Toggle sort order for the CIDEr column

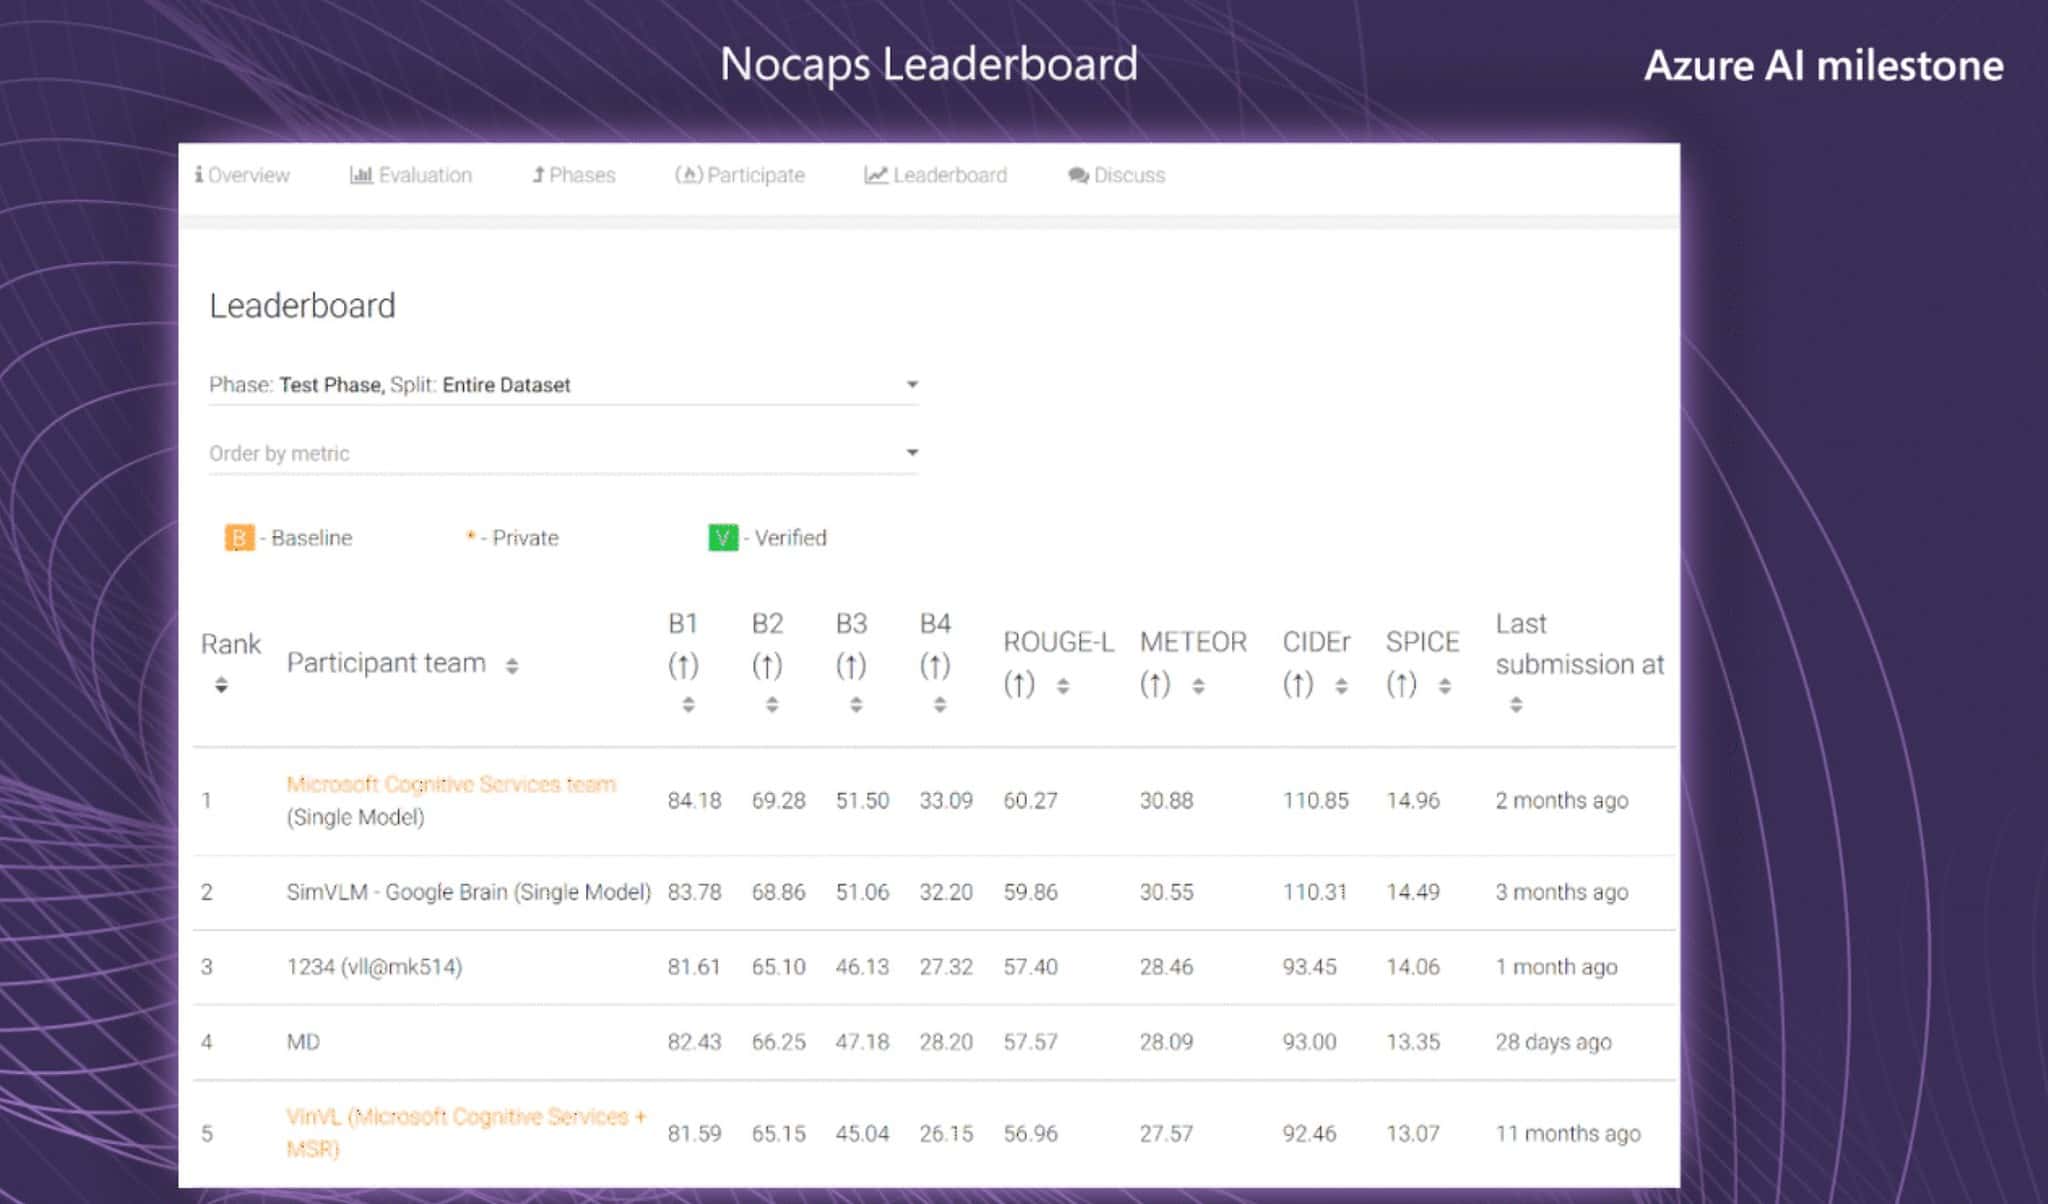[x=1340, y=686]
